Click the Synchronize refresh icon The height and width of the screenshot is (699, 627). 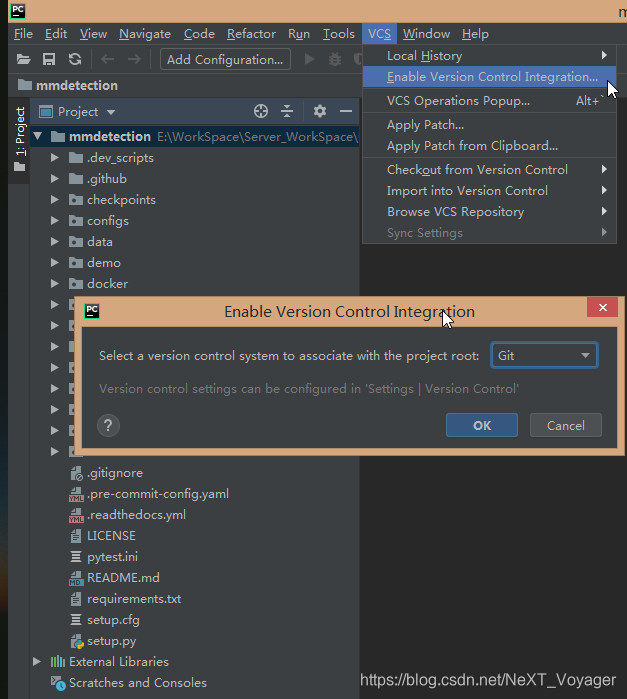[x=75, y=59]
